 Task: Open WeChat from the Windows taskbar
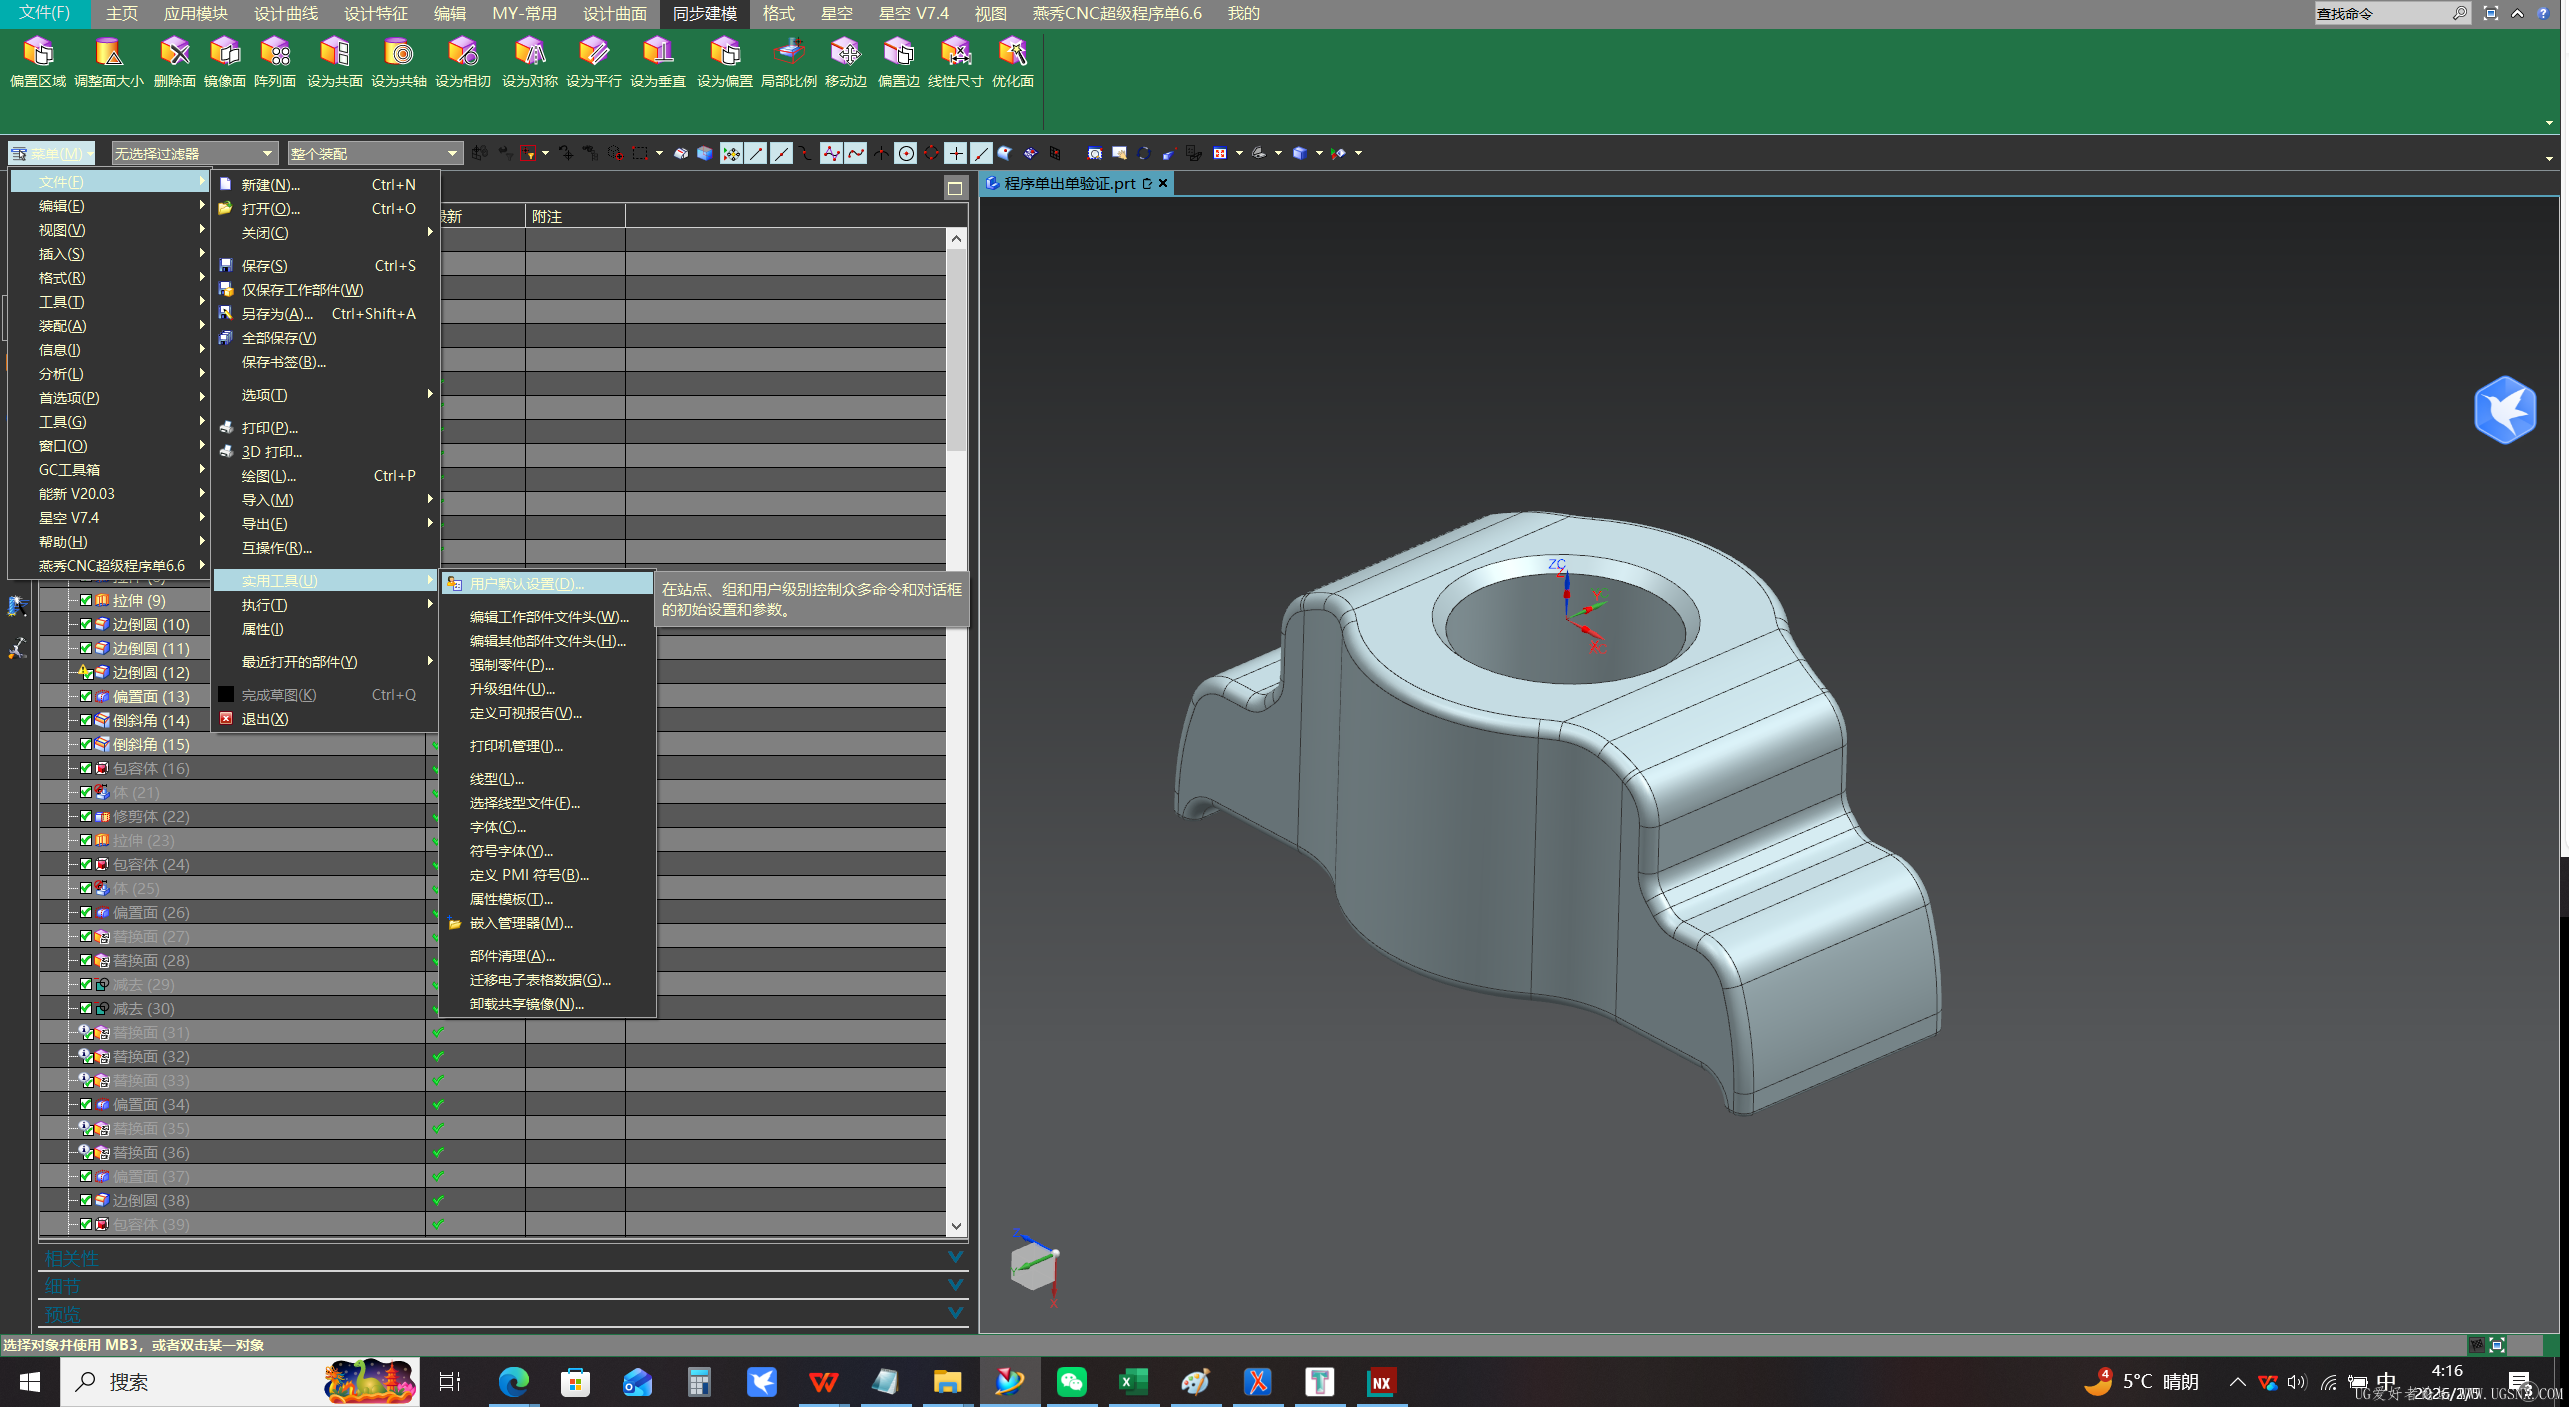coord(1071,1382)
